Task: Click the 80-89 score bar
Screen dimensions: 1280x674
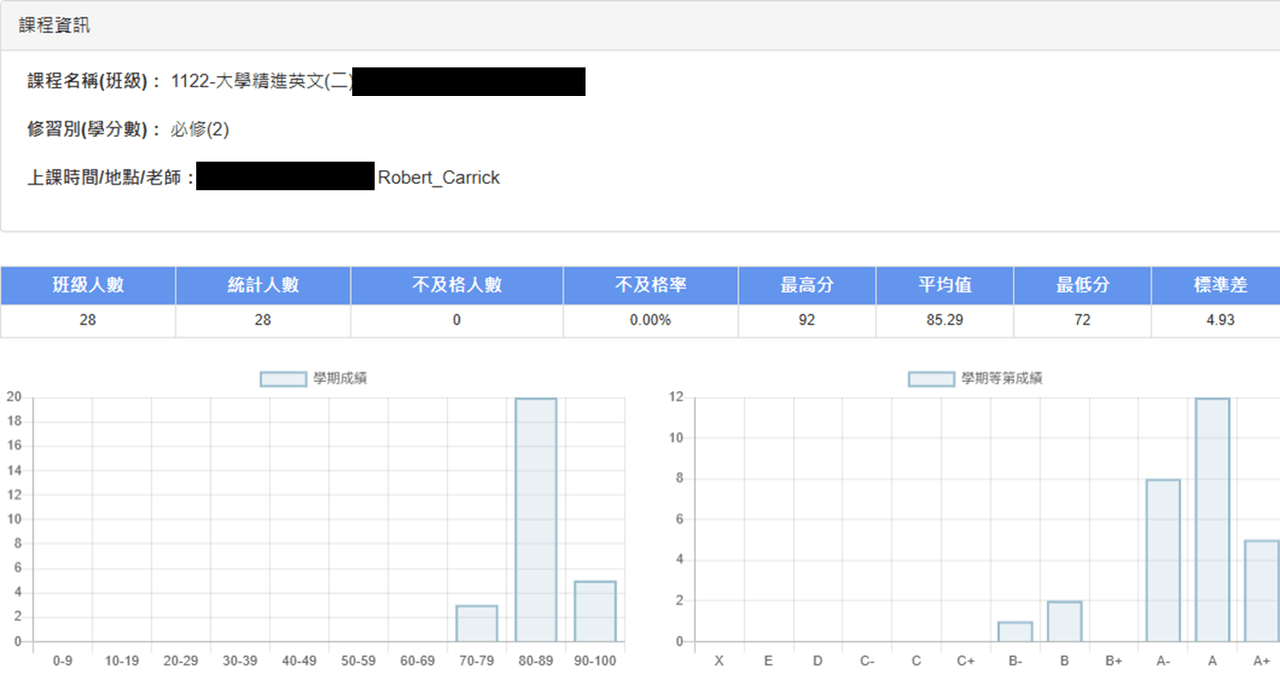Action: pos(536,520)
